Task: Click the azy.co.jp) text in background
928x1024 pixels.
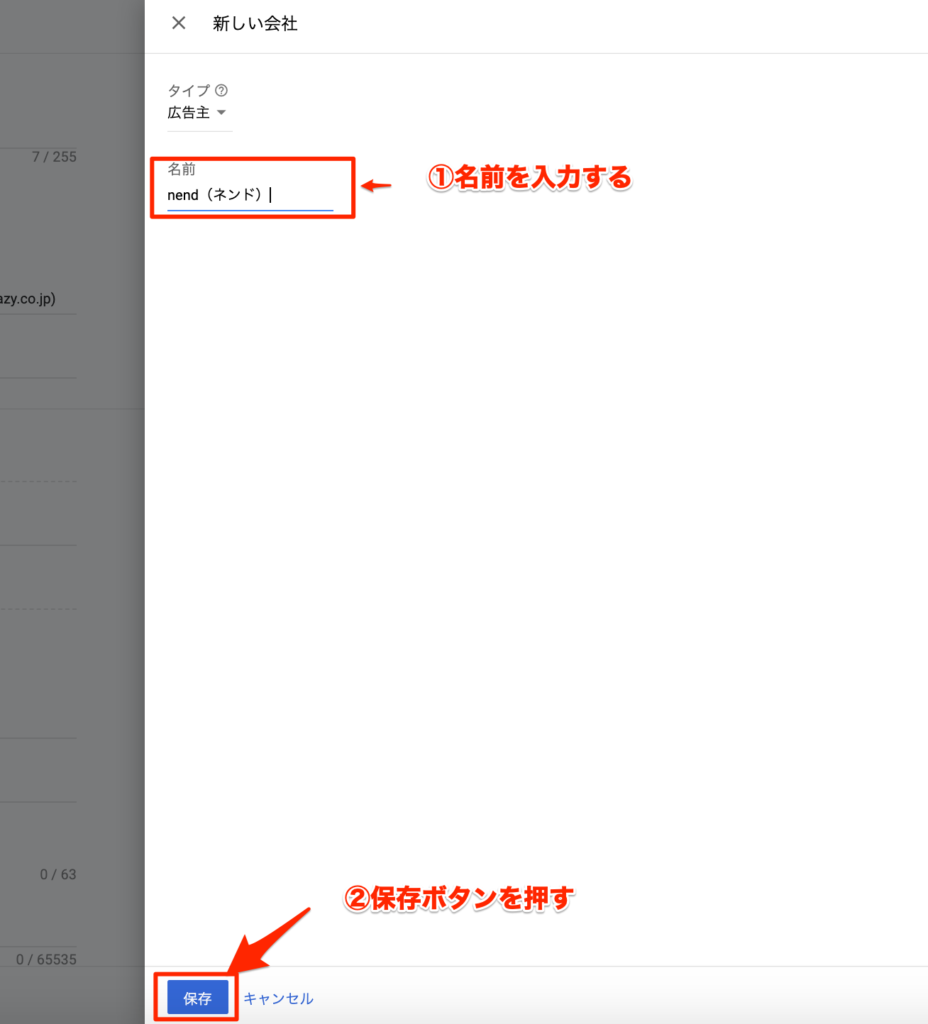Action: (x=28, y=299)
